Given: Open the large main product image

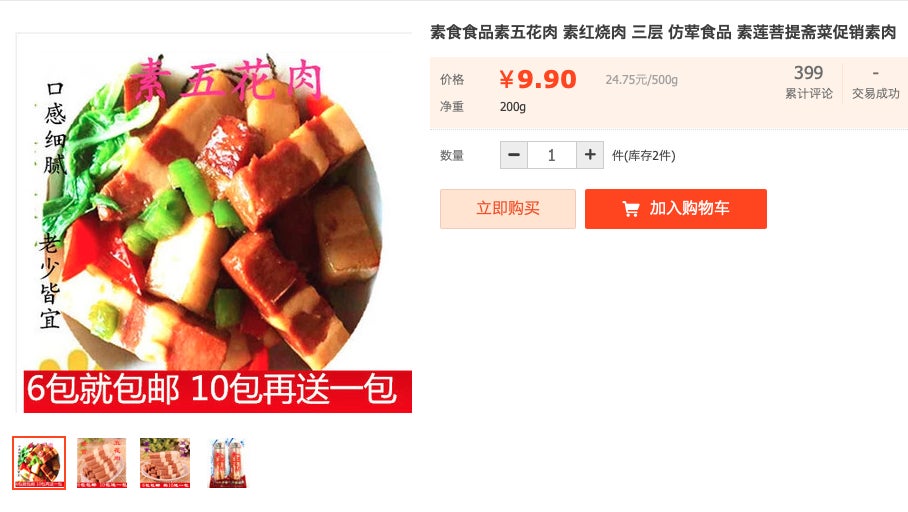Looking at the screenshot, I should tap(214, 223).
